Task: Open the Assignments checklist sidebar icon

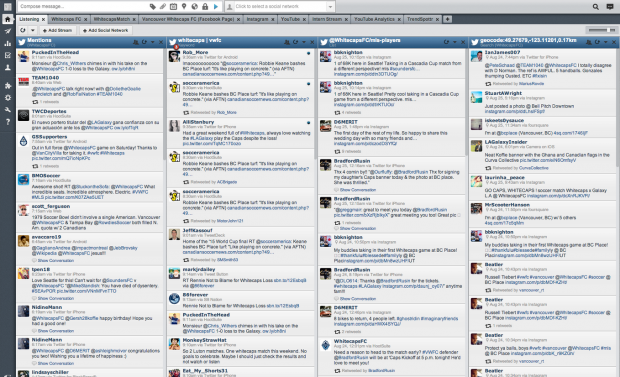Action: point(7,55)
